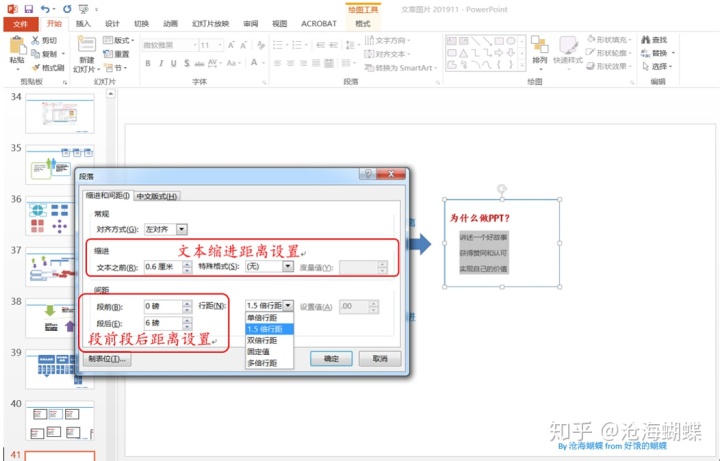Click the New Slide (新建幻灯片) icon

(86, 45)
